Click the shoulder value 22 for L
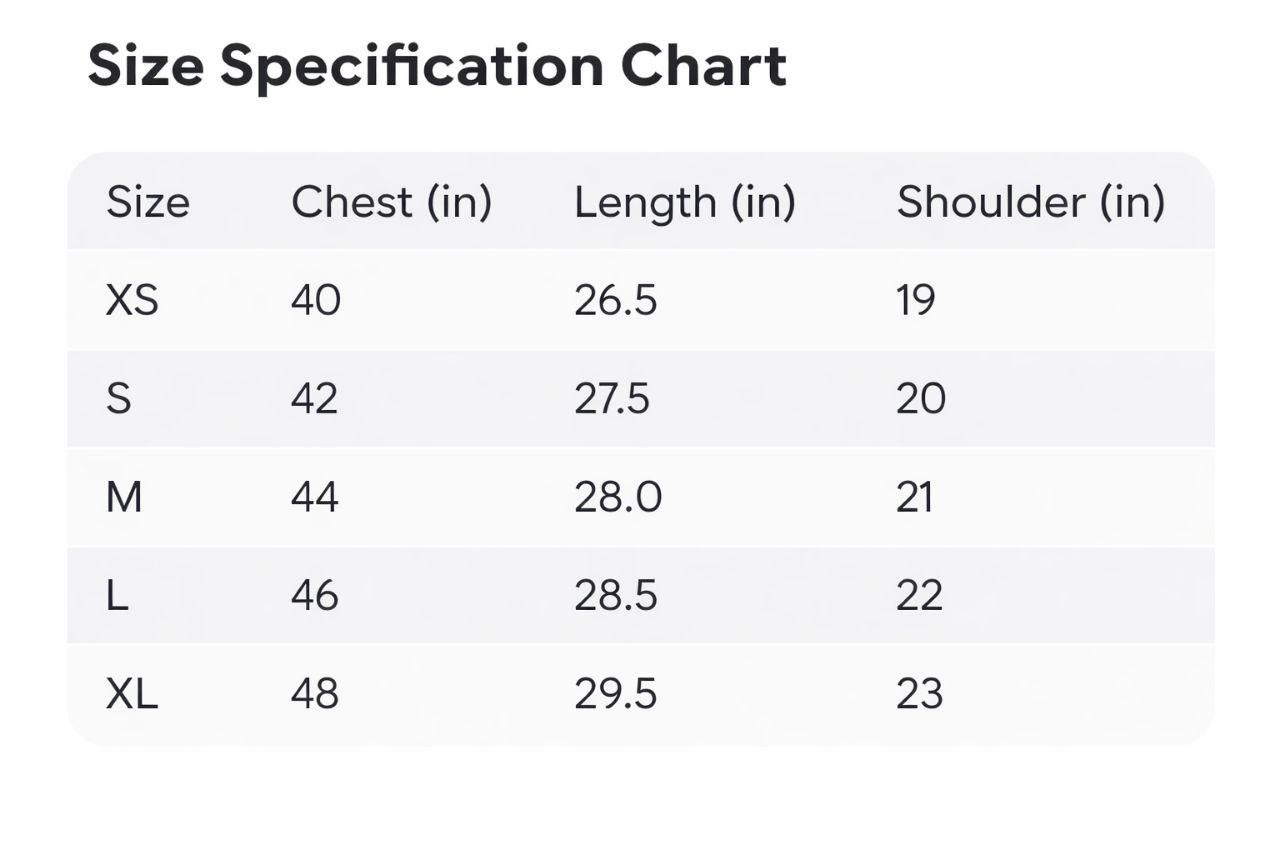Screen dimensions: 1280x853 (x=919, y=596)
